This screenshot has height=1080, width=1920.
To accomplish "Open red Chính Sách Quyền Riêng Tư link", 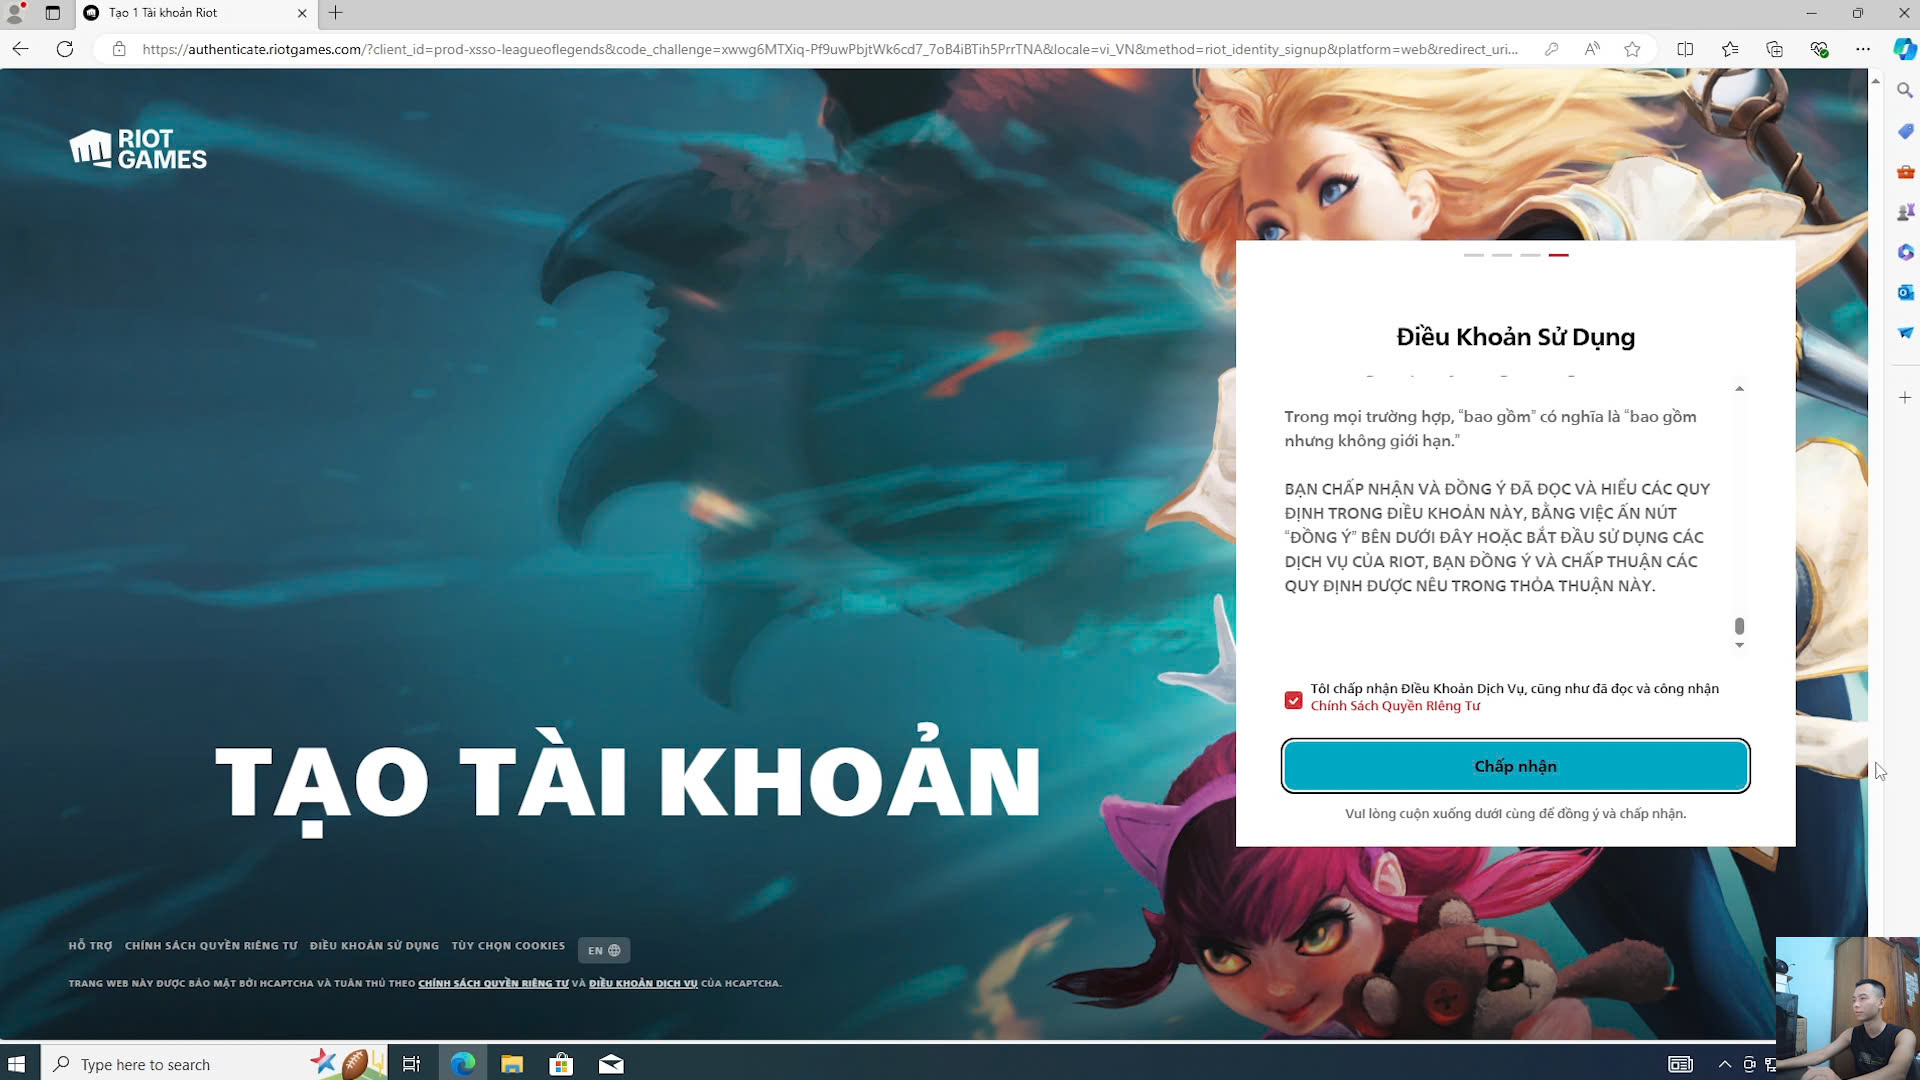I will pos(1394,706).
